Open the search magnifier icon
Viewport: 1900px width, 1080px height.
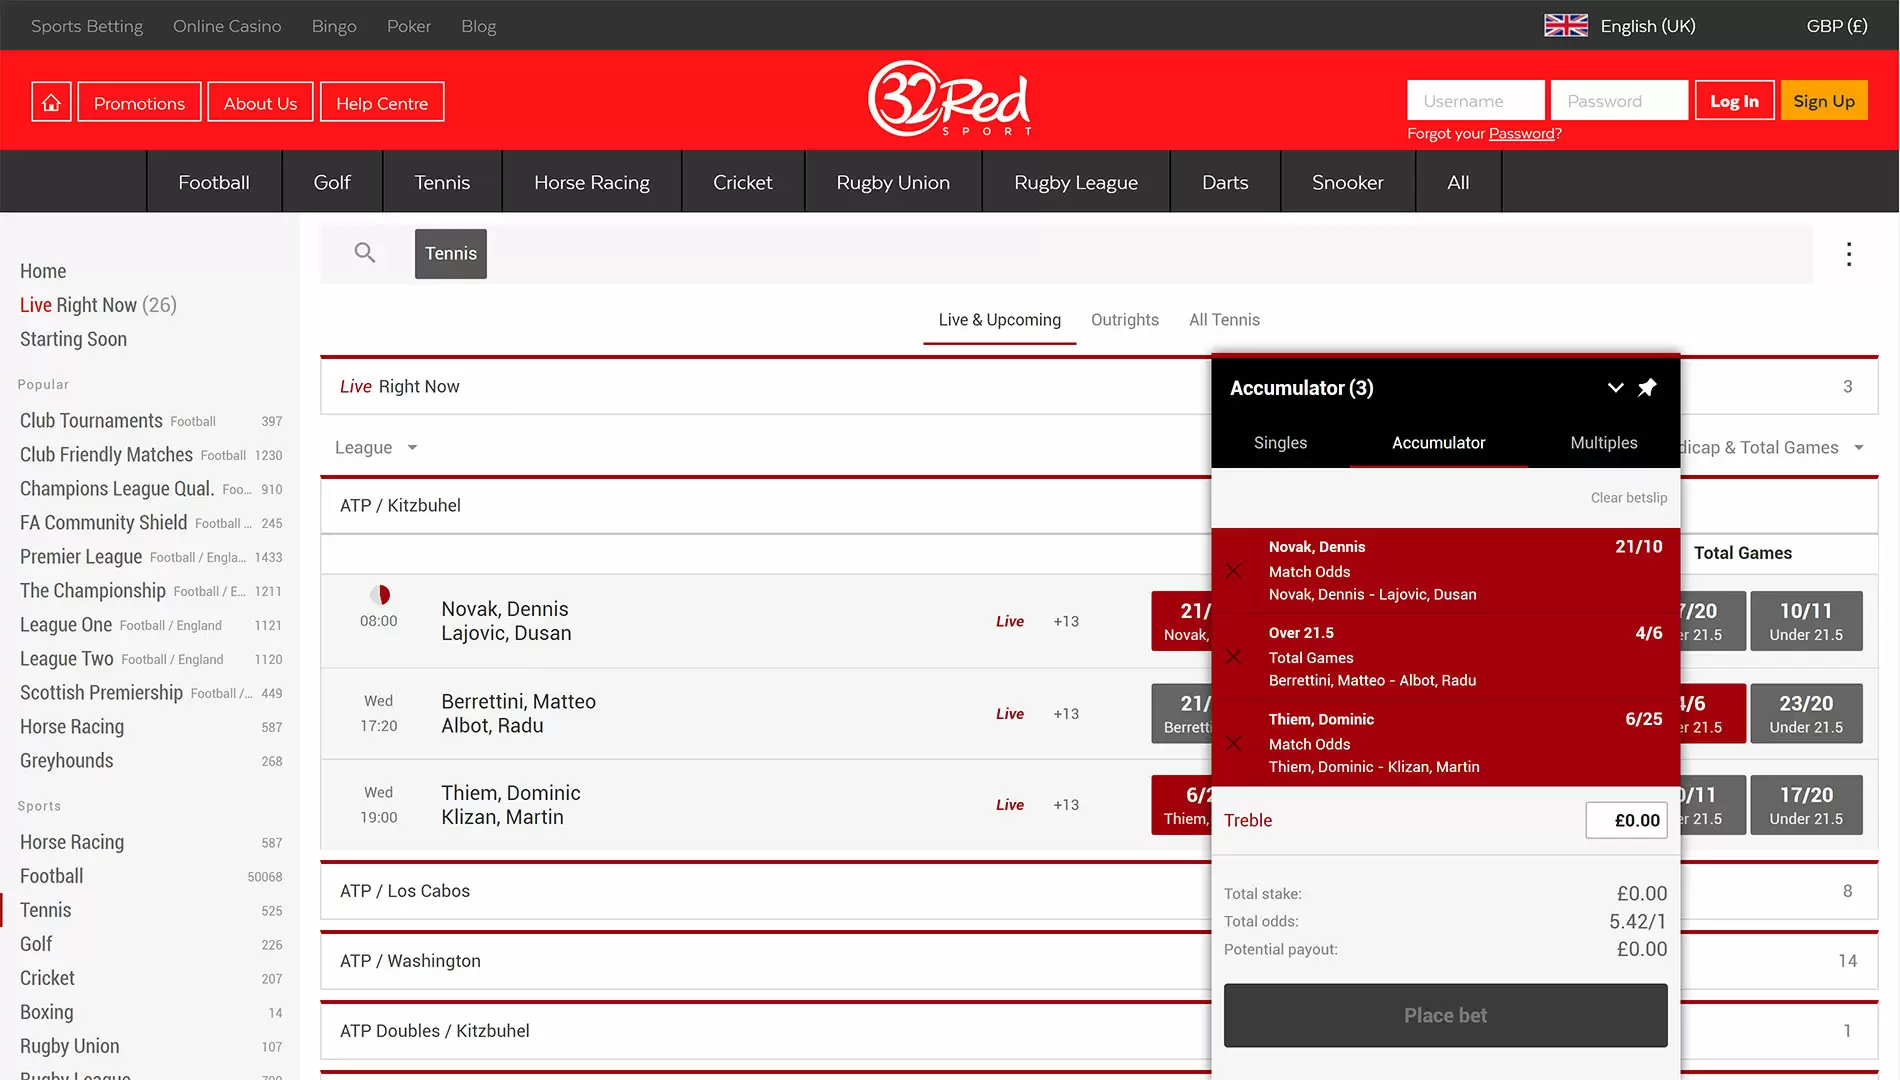pyautogui.click(x=365, y=253)
